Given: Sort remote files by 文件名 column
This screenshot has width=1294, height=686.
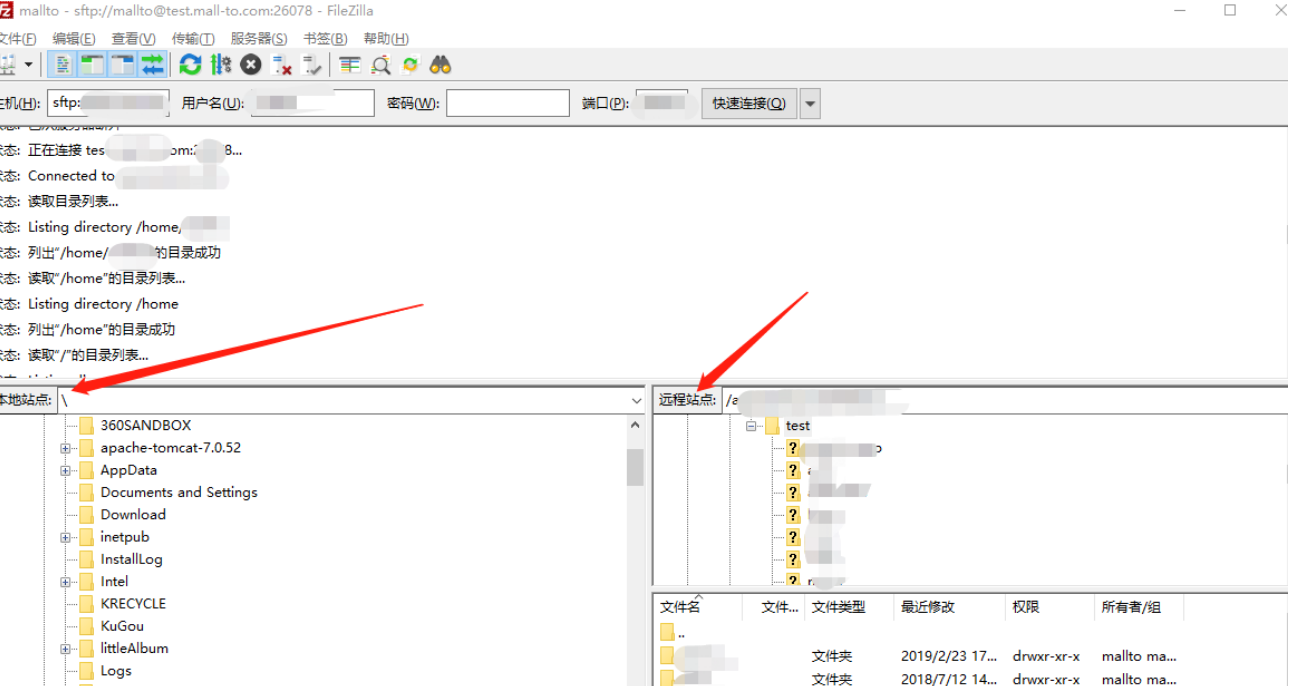Looking at the screenshot, I should tap(698, 607).
